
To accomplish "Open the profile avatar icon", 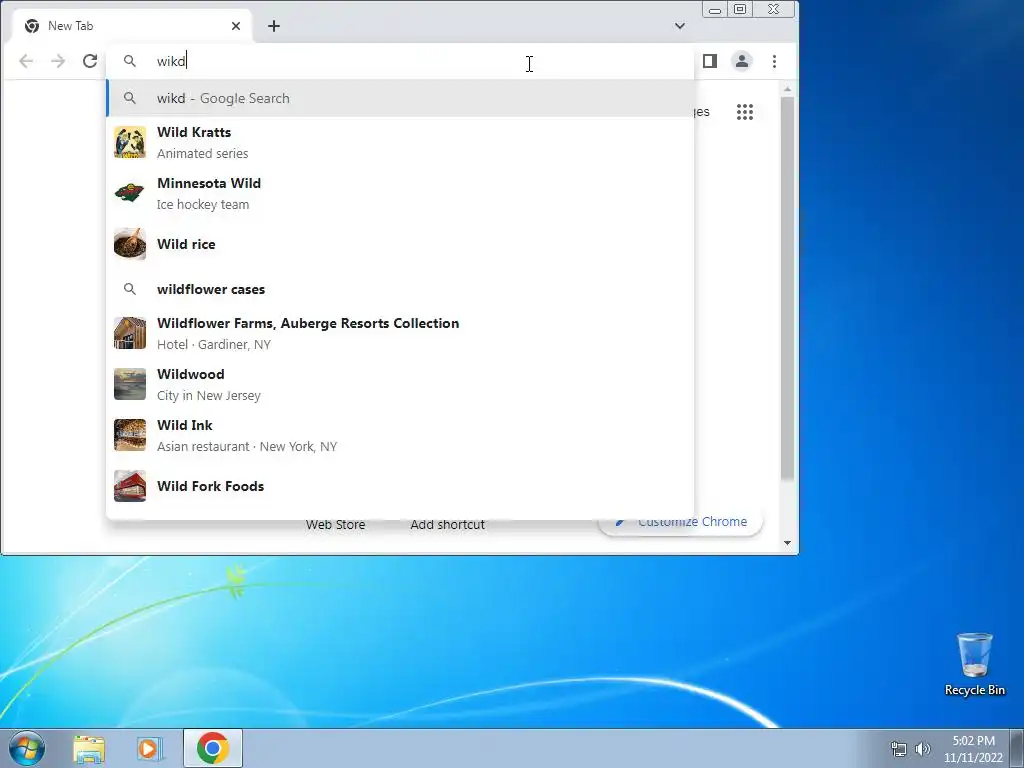I will pyautogui.click(x=742, y=61).
